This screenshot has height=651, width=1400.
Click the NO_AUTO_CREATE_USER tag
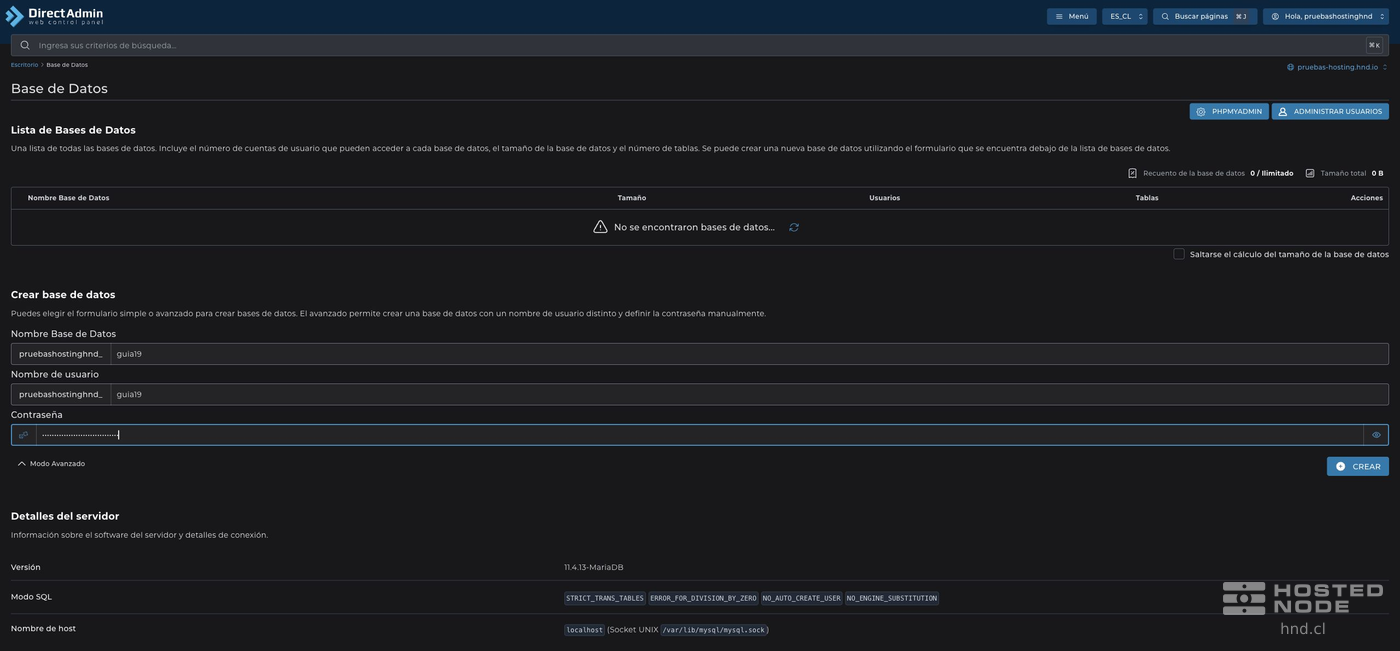pos(801,598)
